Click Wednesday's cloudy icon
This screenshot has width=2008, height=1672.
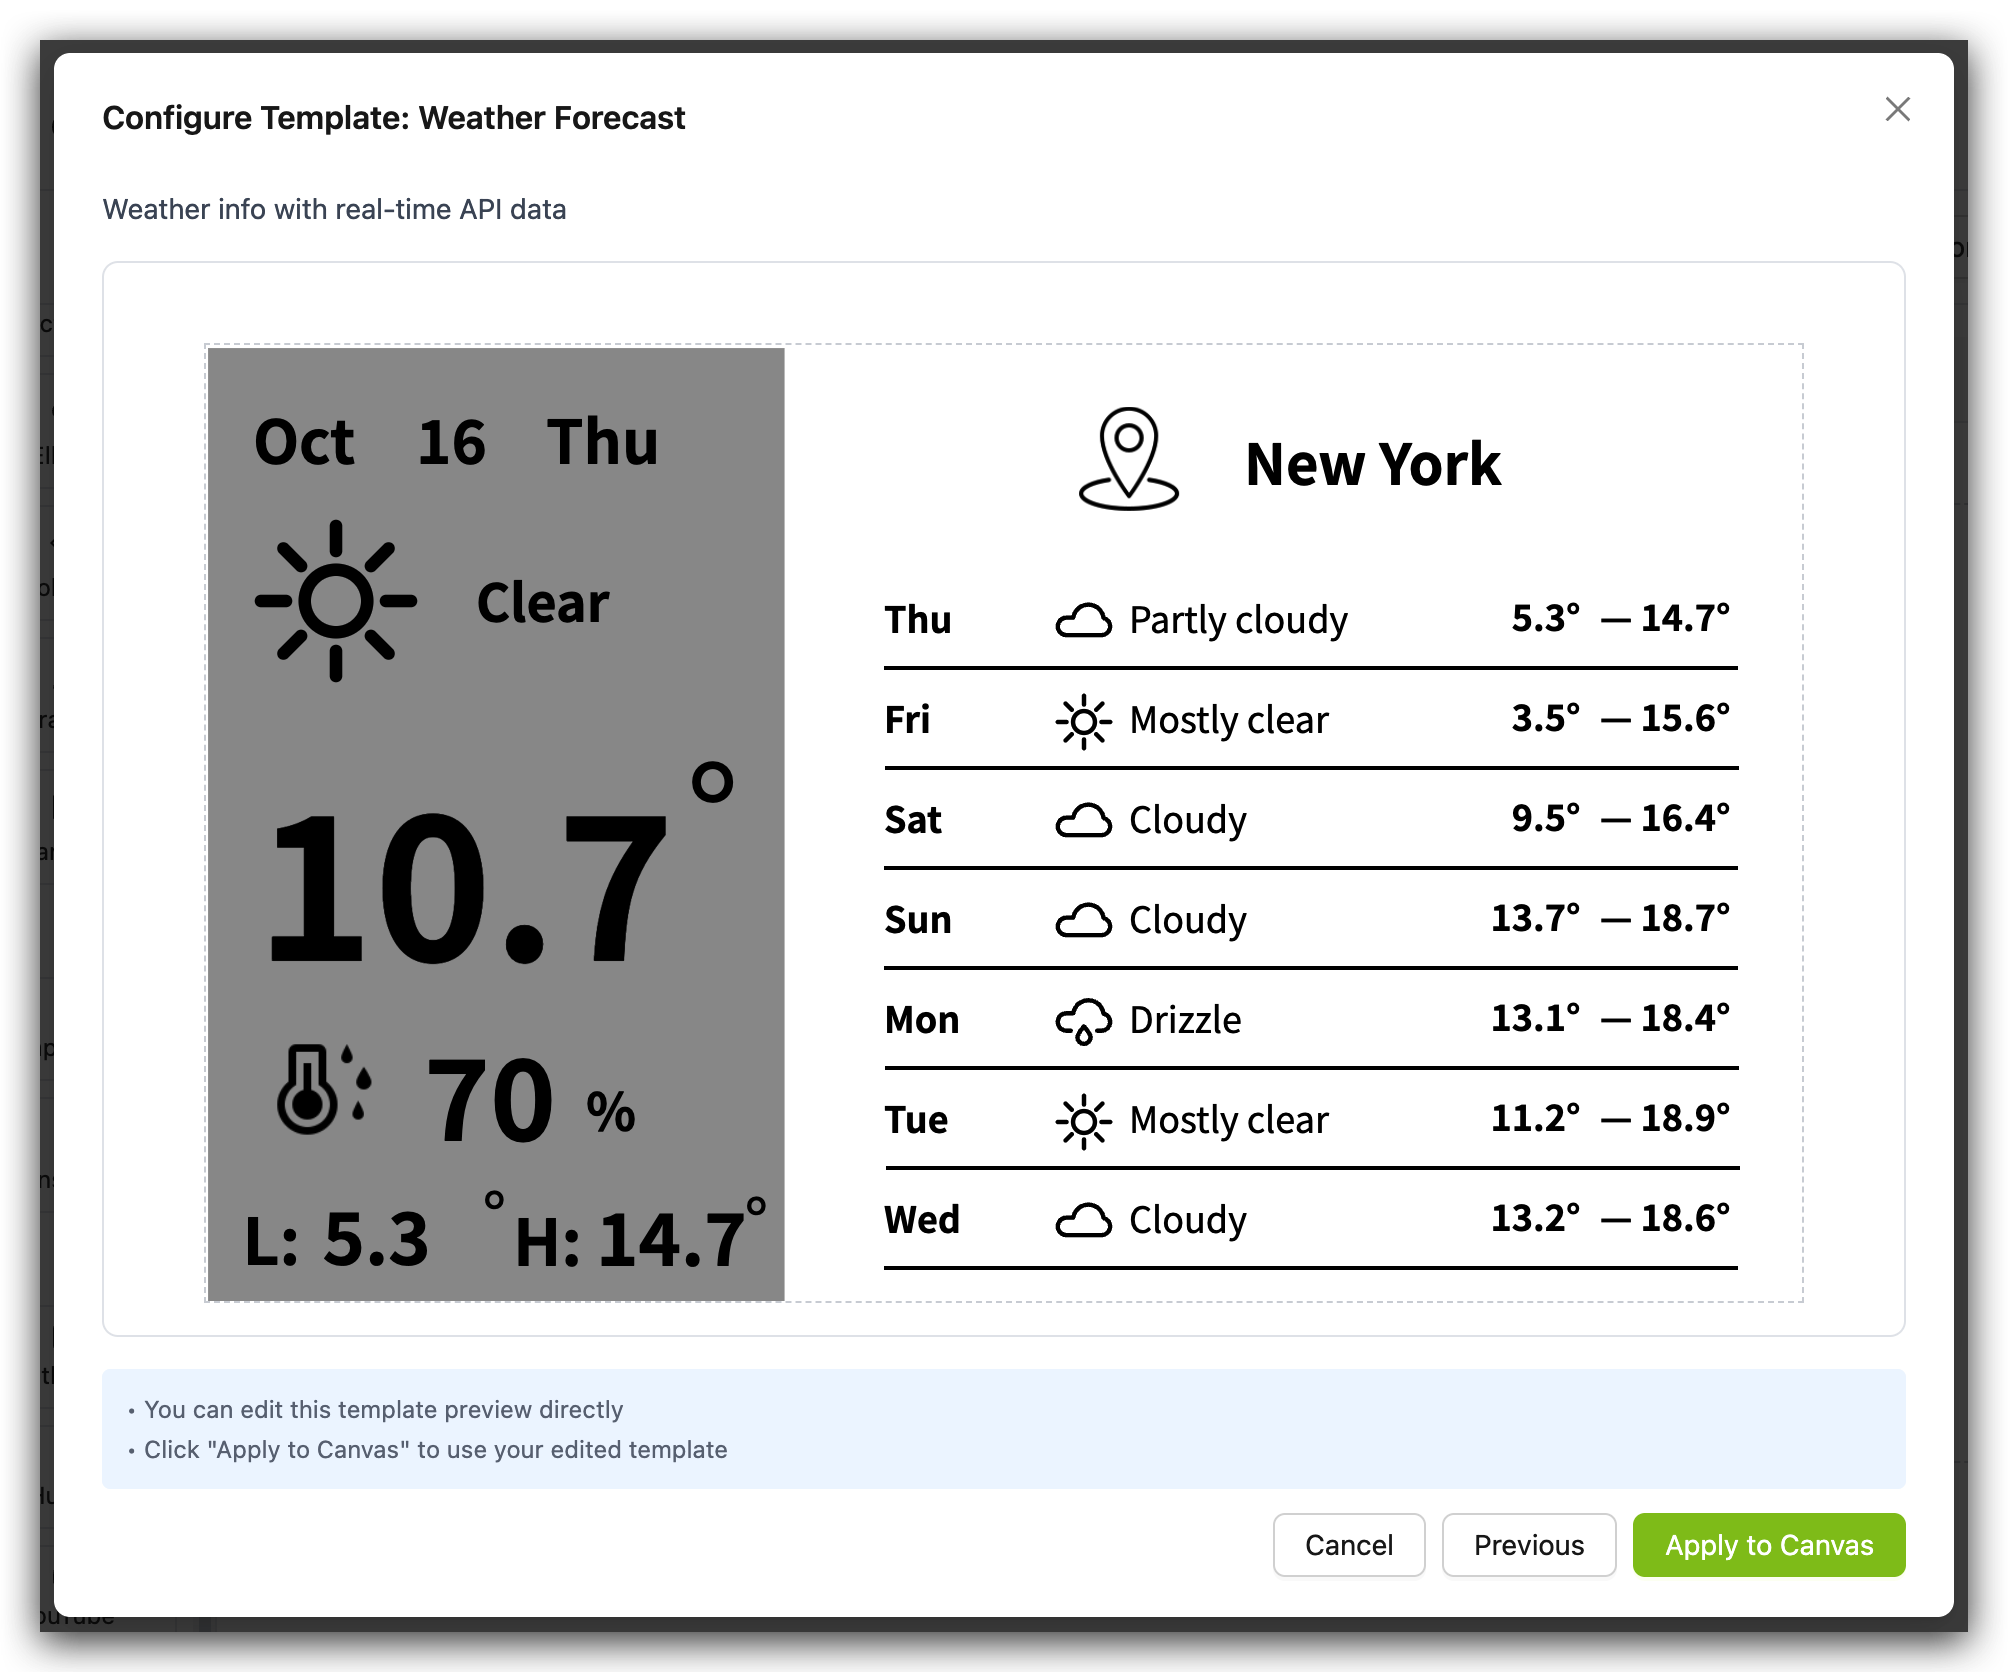(x=1083, y=1221)
